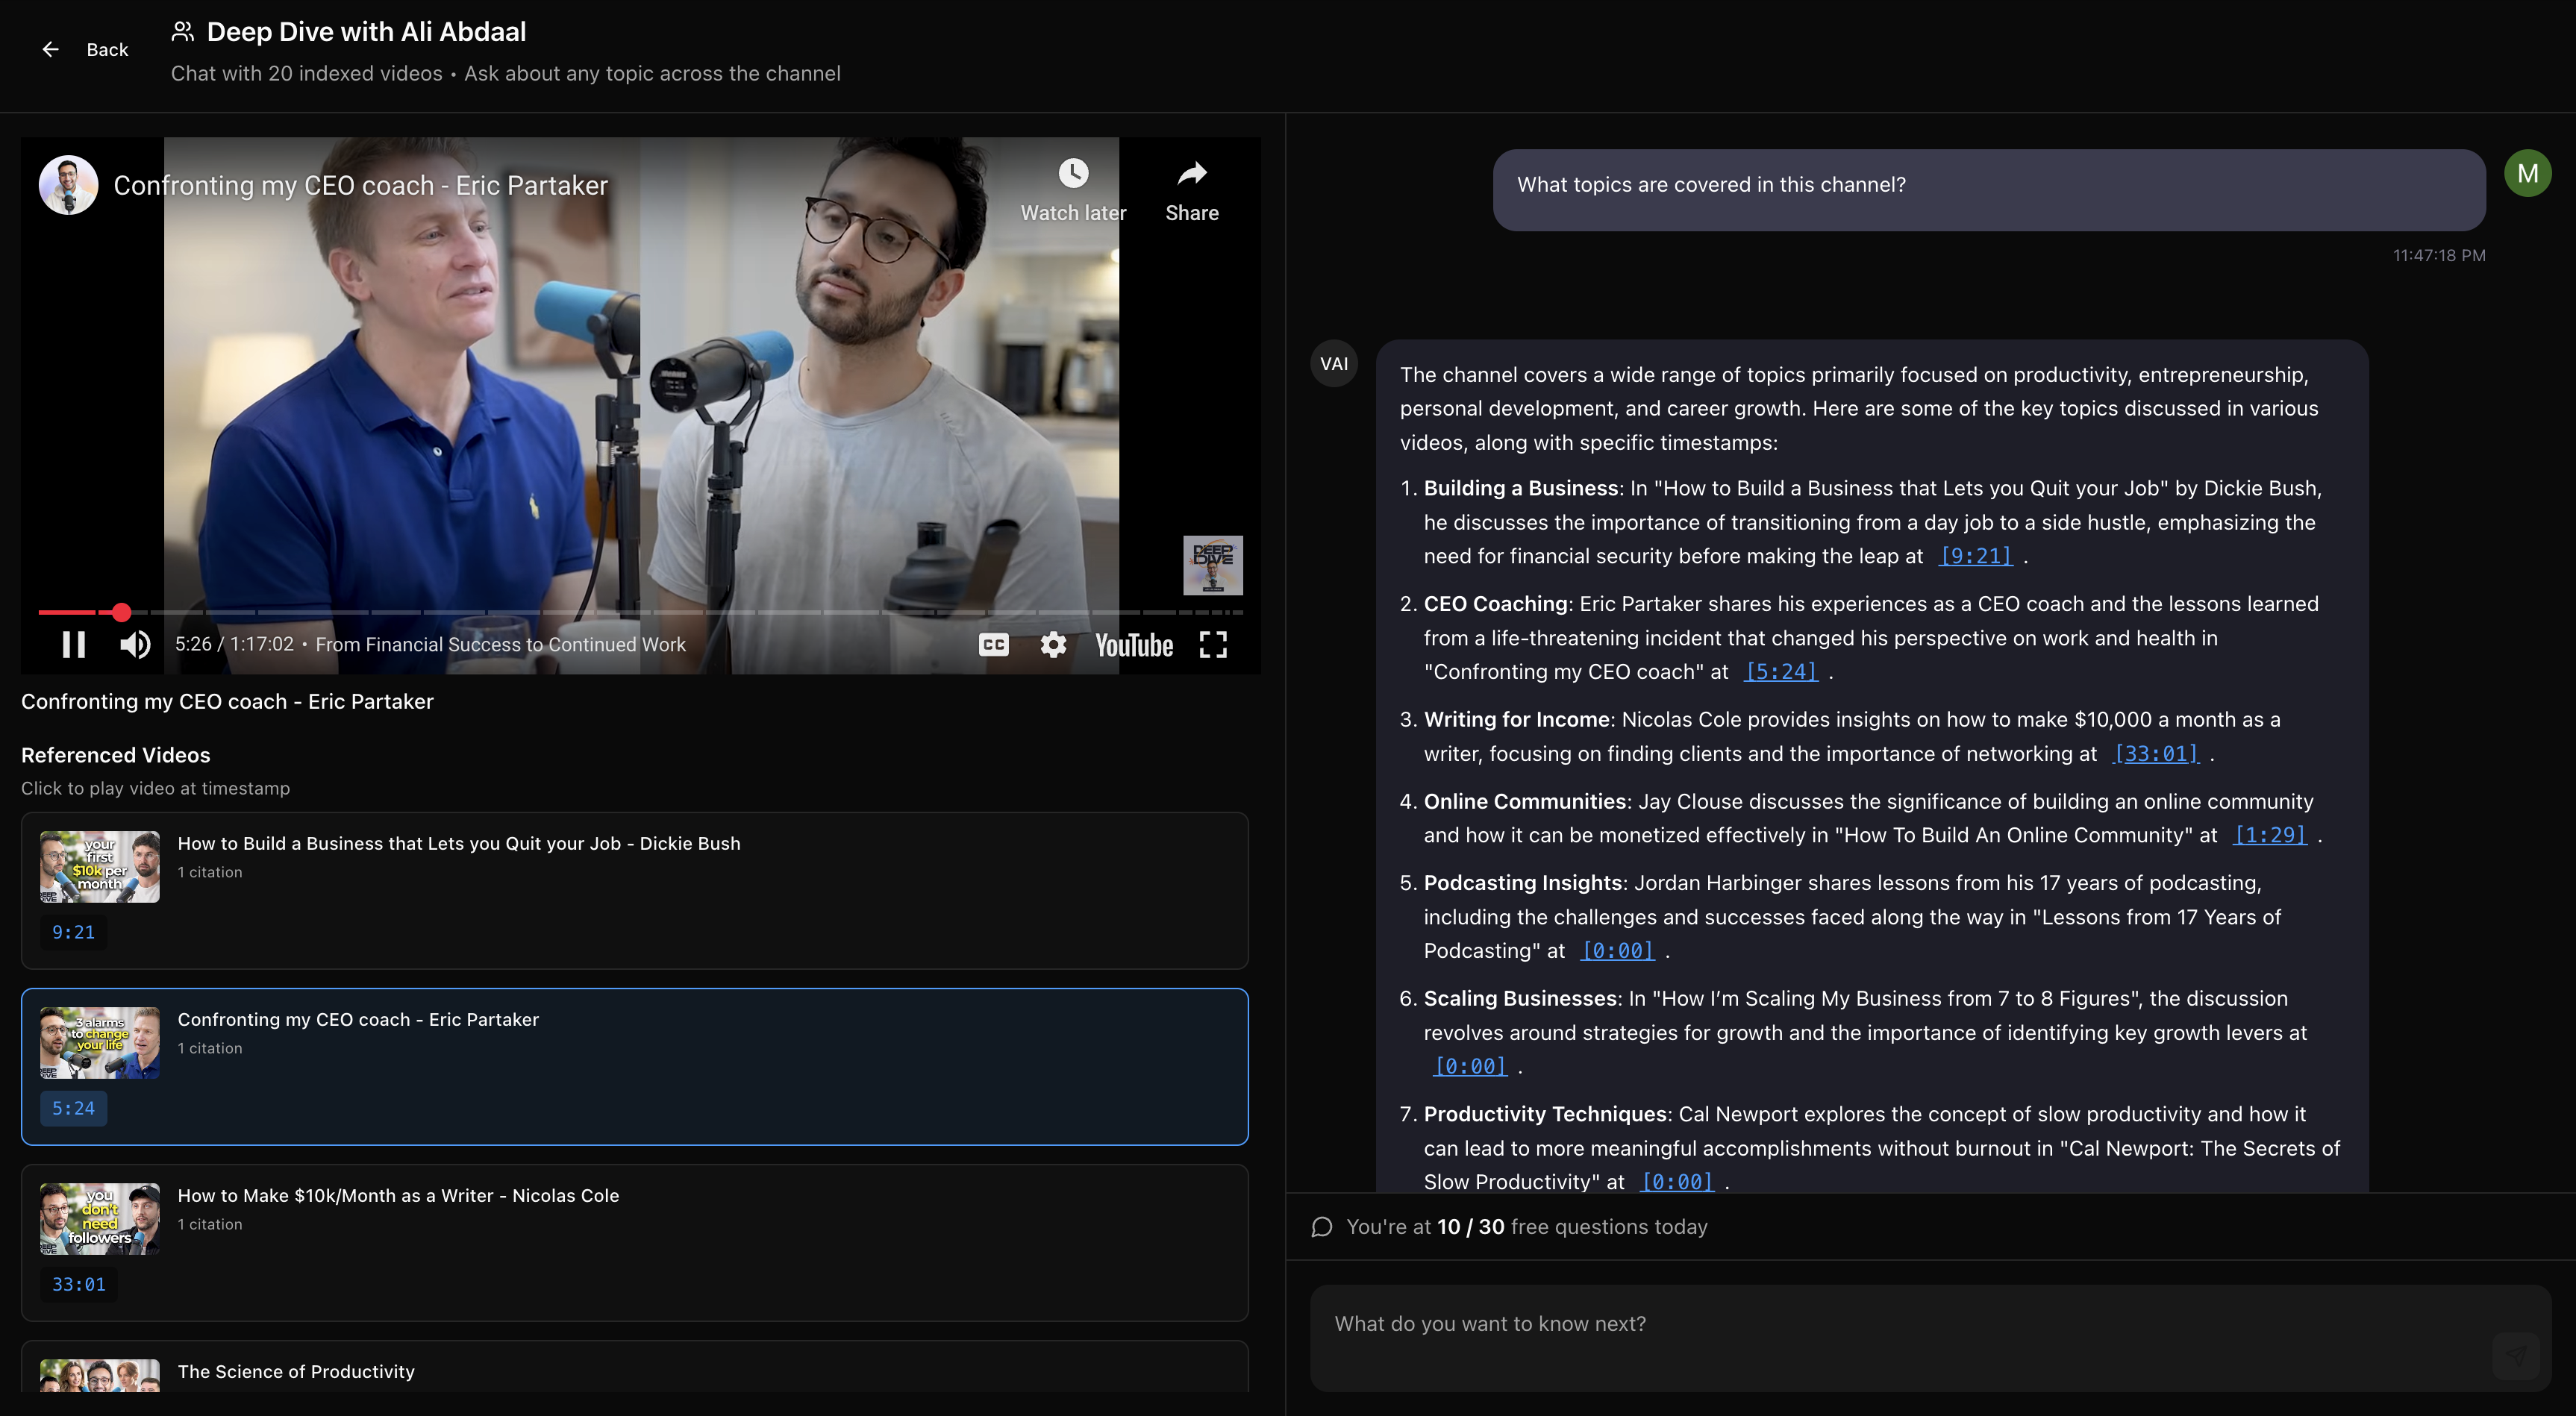Click the chat bubble icon near free questions
This screenshot has height=1416, width=2576.
tap(1321, 1227)
